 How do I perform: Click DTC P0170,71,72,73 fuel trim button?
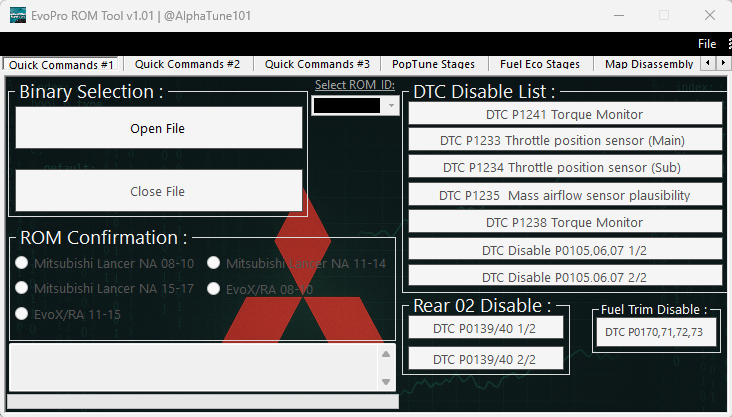[656, 332]
